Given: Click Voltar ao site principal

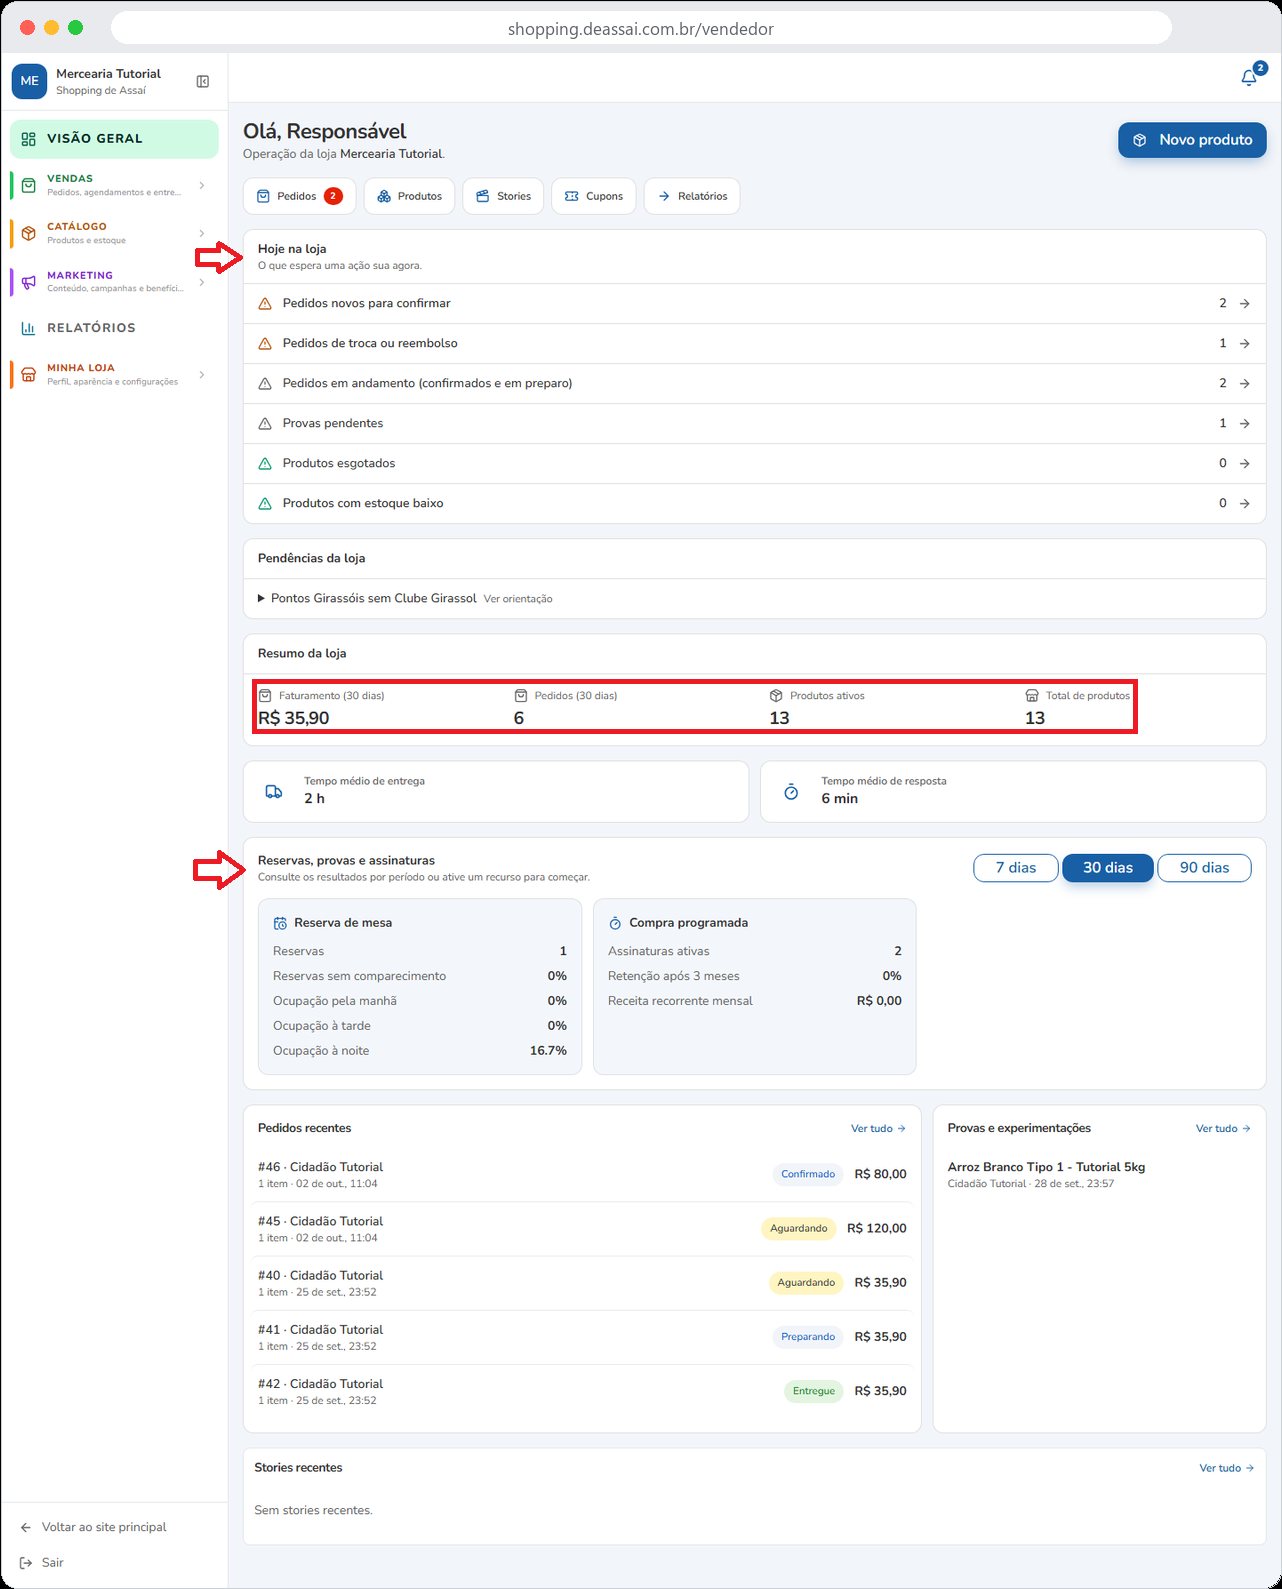Looking at the screenshot, I should (104, 1527).
